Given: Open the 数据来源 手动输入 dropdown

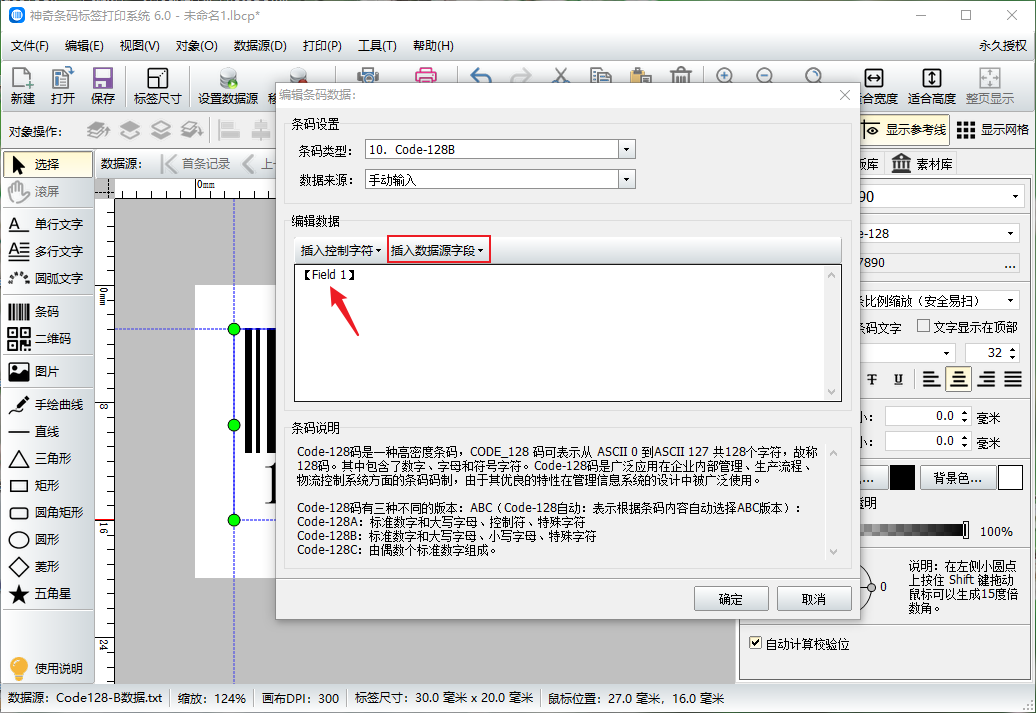Looking at the screenshot, I should click(x=627, y=180).
